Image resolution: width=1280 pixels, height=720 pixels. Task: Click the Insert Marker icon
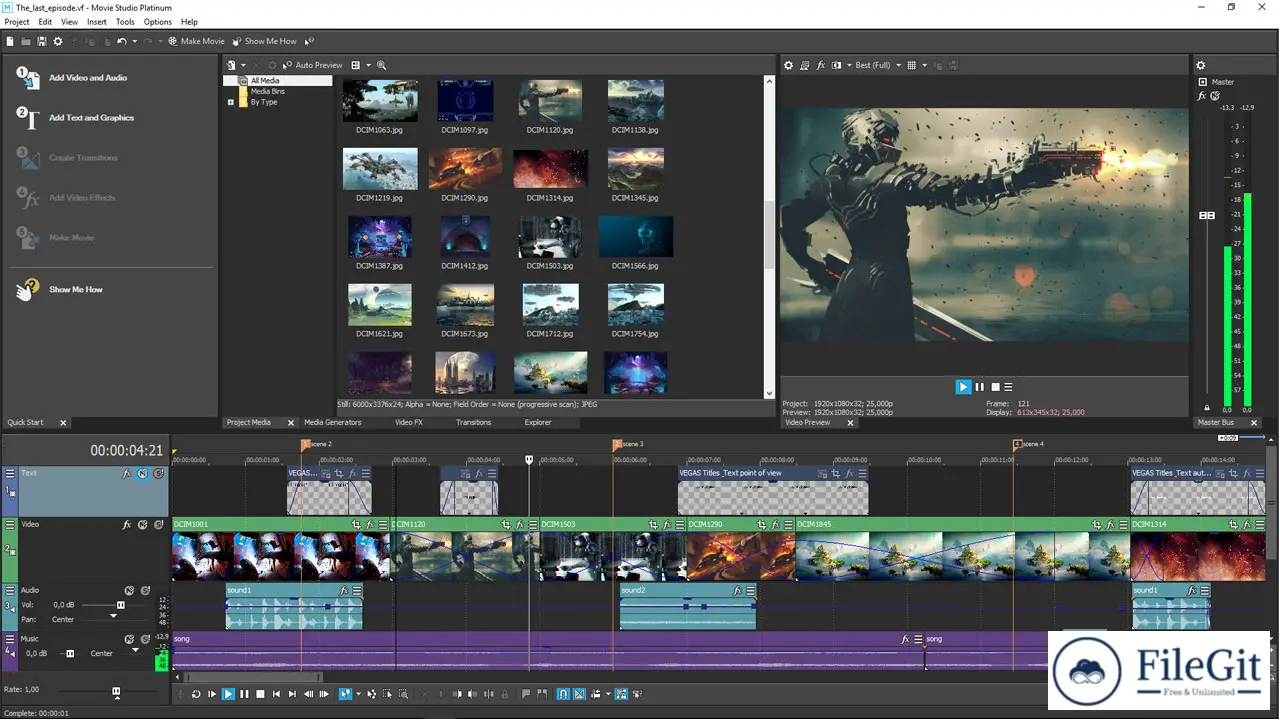pyautogui.click(x=526, y=694)
